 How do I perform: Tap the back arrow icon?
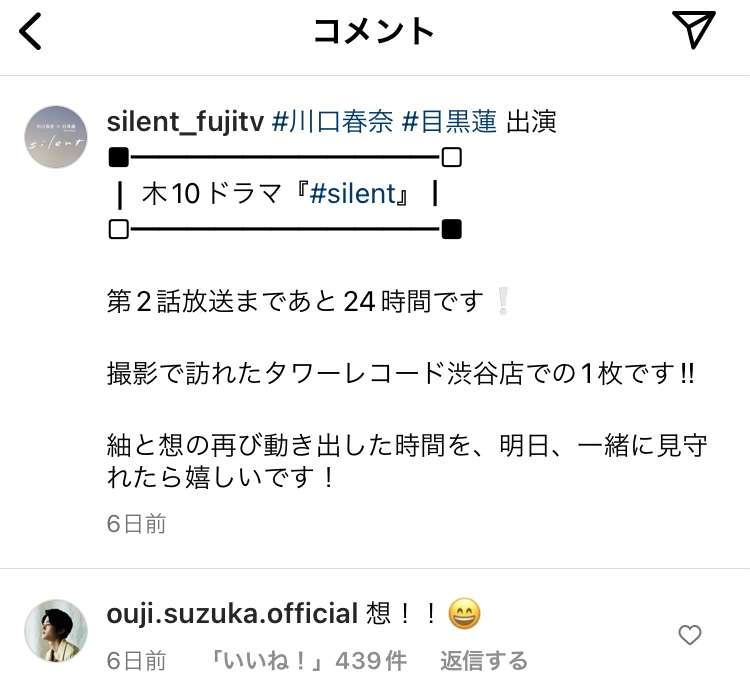tap(30, 31)
